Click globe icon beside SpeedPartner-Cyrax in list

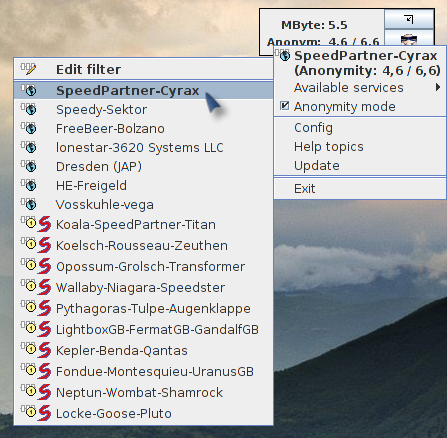31,91
